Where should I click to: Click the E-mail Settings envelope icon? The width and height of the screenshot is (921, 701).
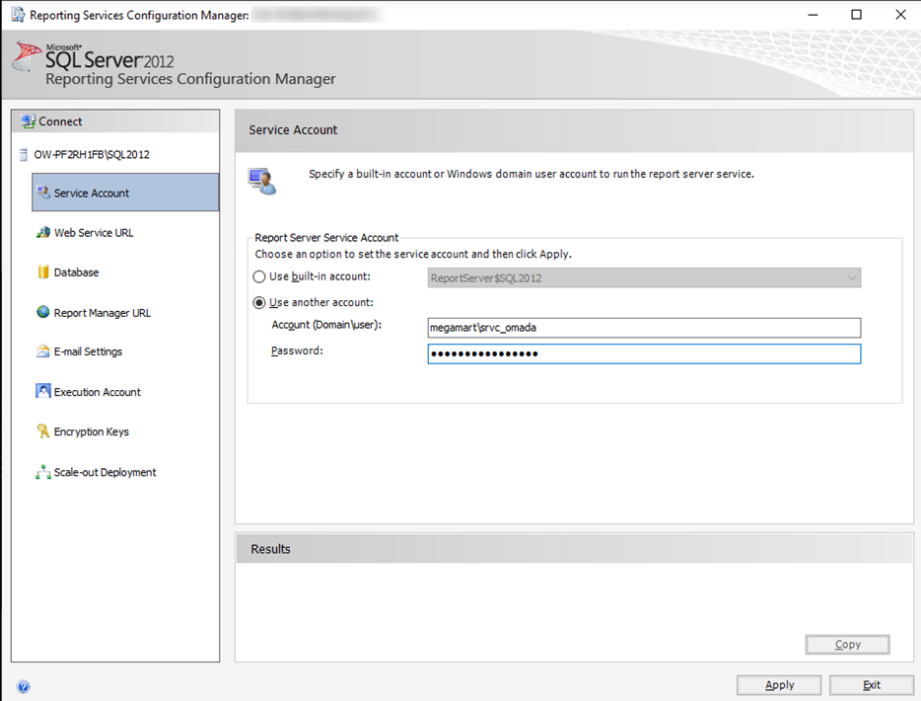click(43, 351)
